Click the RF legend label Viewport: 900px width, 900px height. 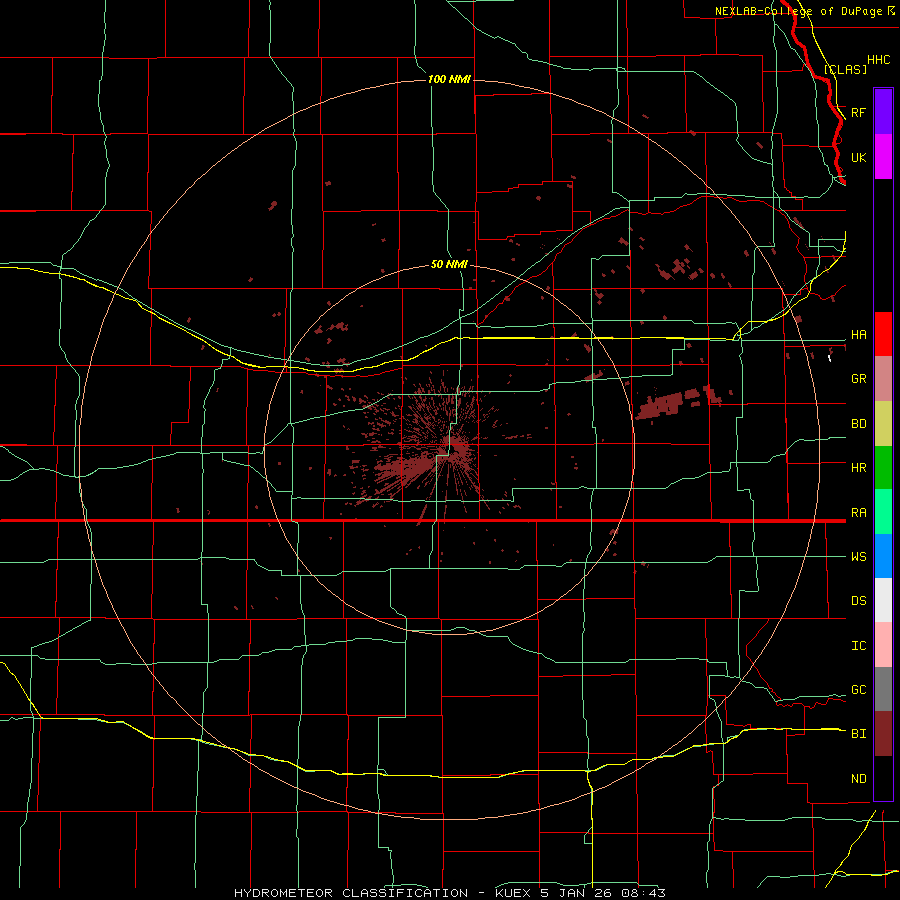[x=858, y=112]
